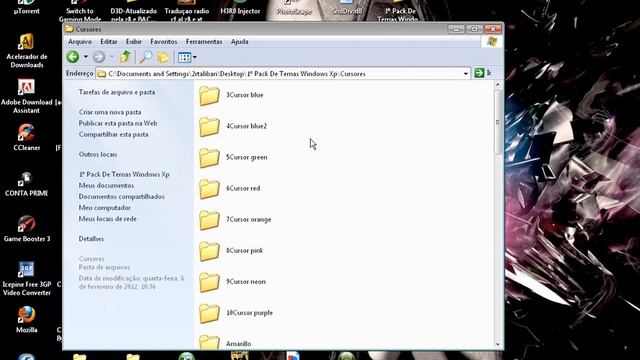The height and width of the screenshot is (360, 640).
Task: Go up one folder level
Action: [x=125, y=57]
